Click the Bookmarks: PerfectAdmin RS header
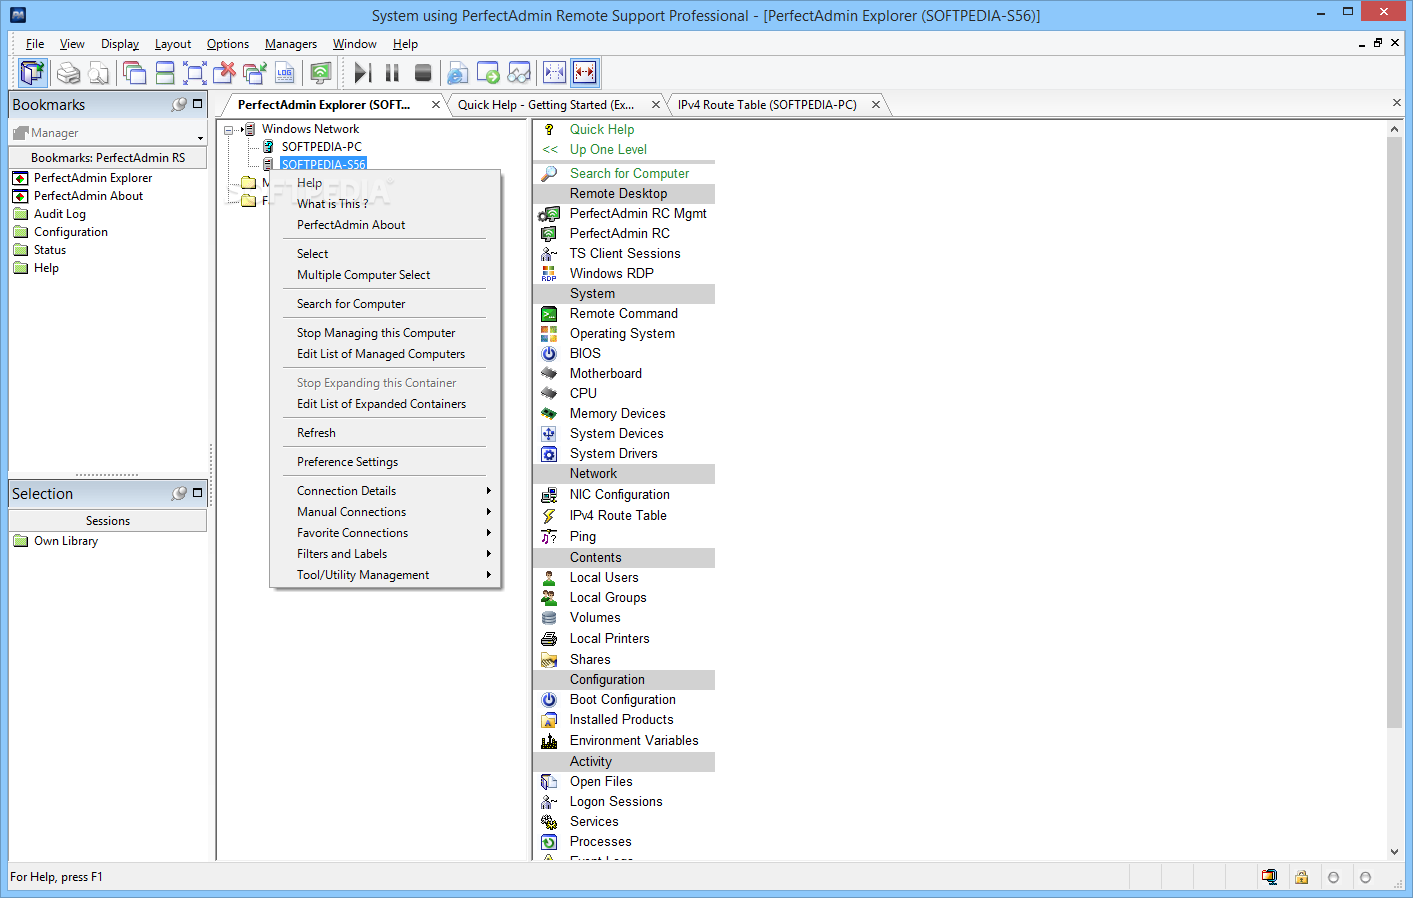The image size is (1413, 898). point(108,158)
